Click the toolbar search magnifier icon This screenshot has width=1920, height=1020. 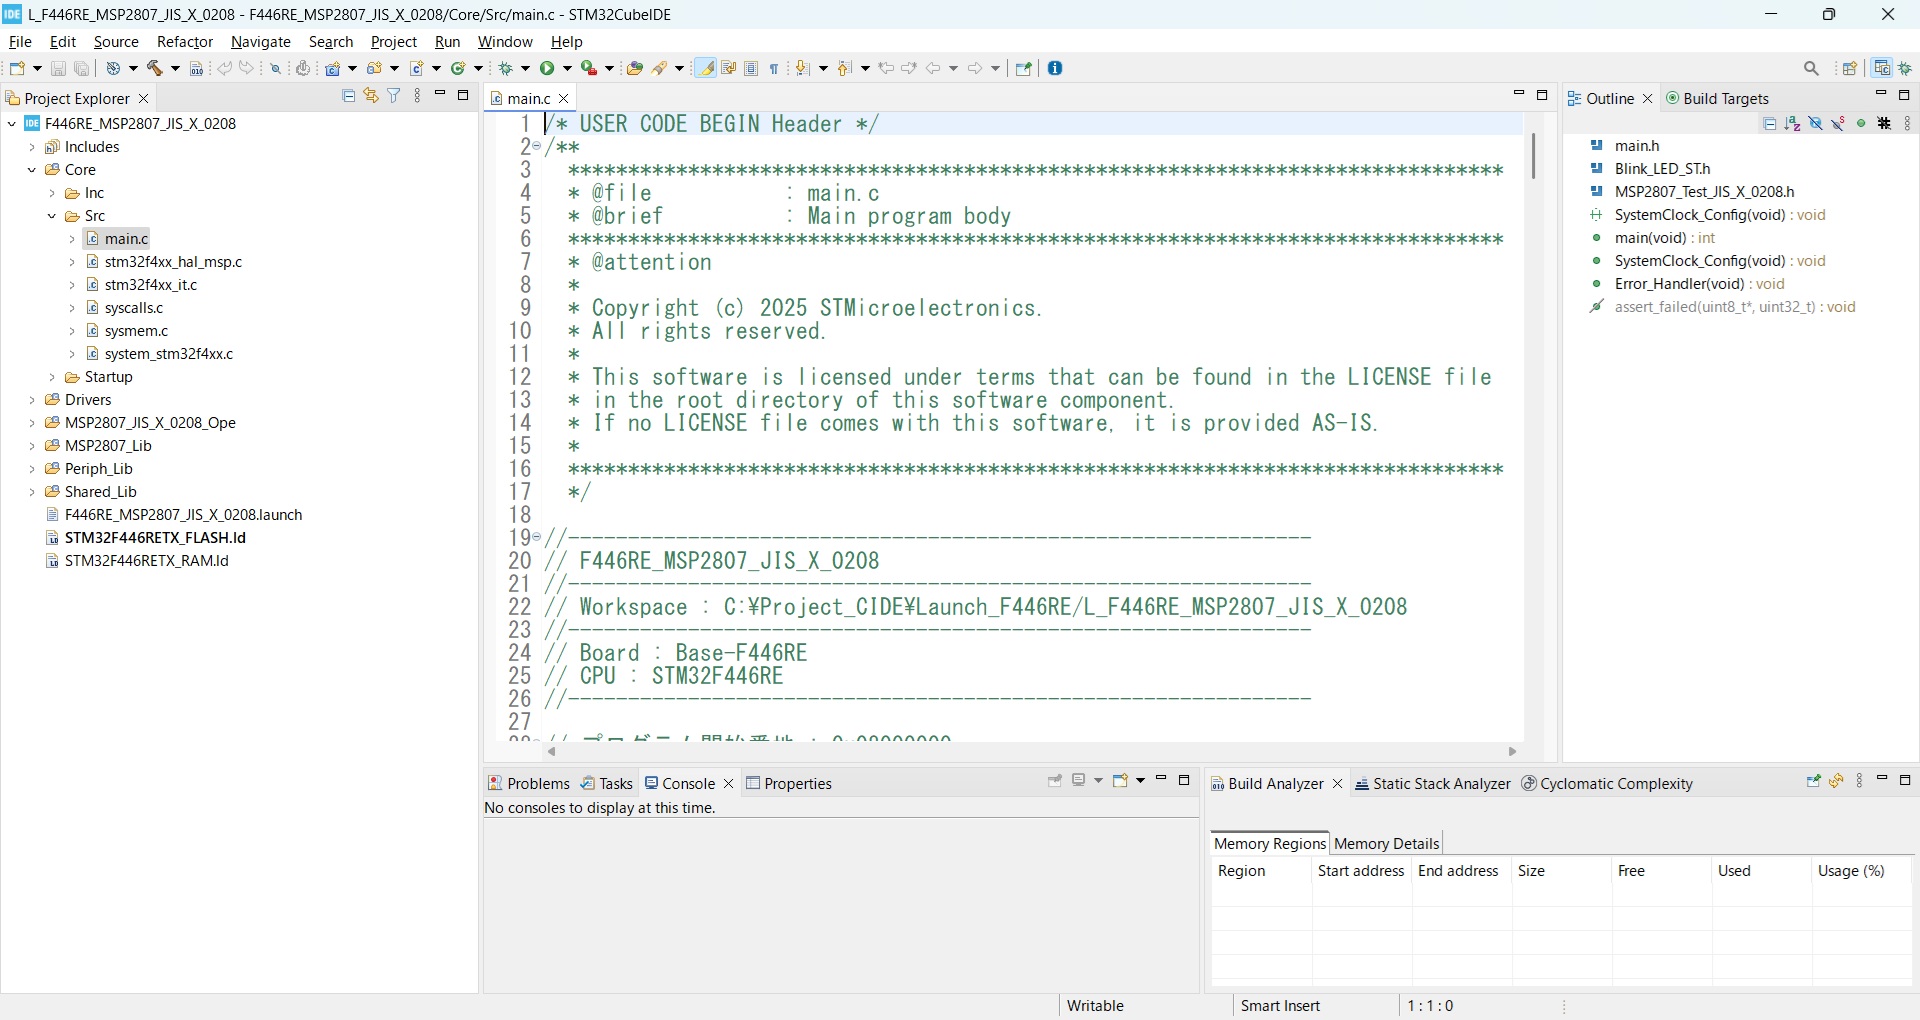click(x=1812, y=69)
